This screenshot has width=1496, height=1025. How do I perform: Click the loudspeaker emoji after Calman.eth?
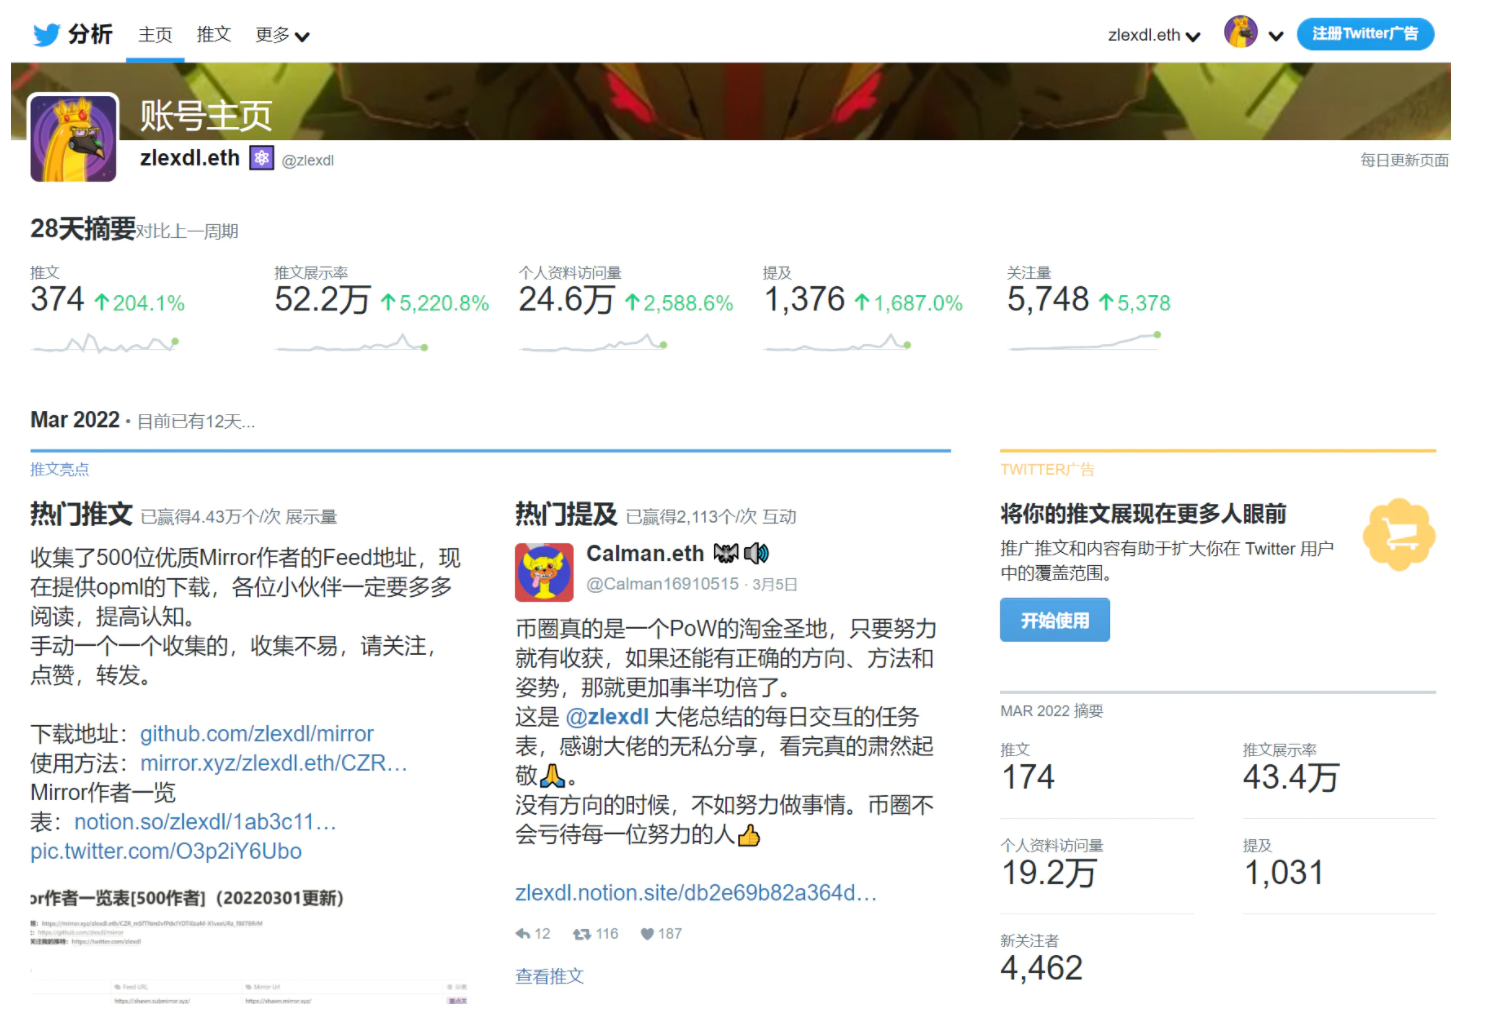pyautogui.click(x=756, y=553)
